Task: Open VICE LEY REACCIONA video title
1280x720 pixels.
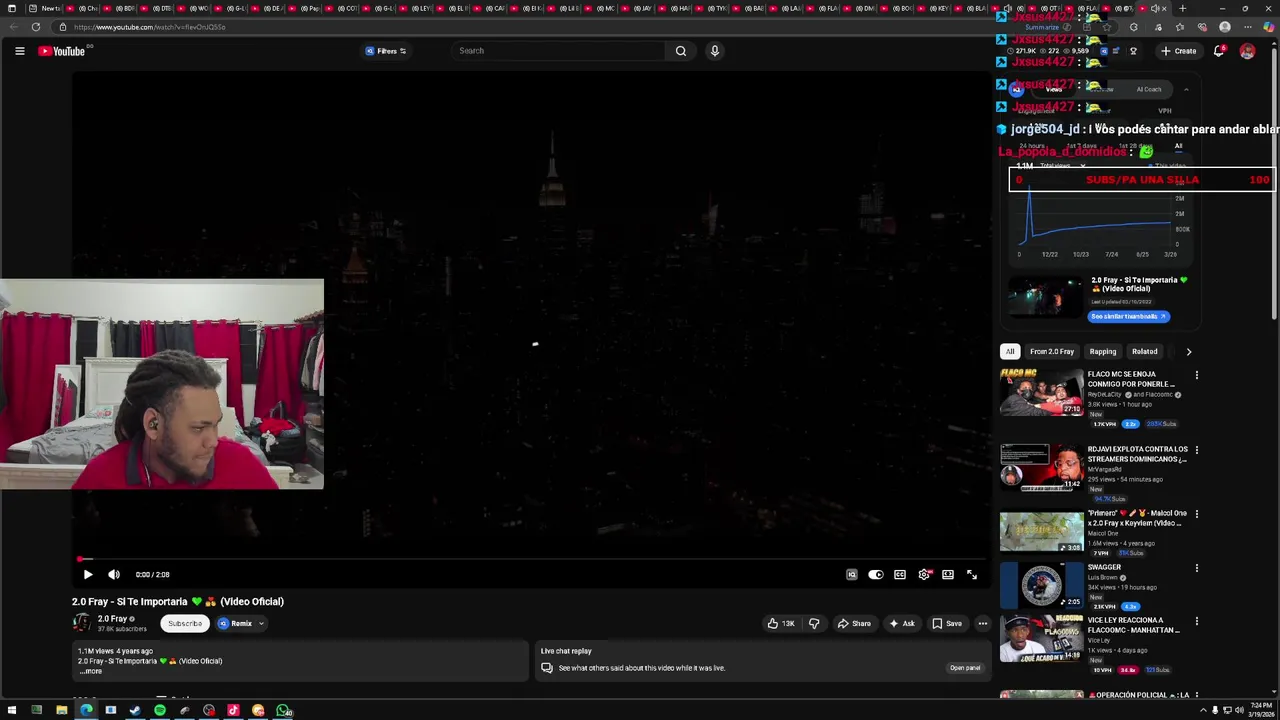Action: click(x=1134, y=625)
